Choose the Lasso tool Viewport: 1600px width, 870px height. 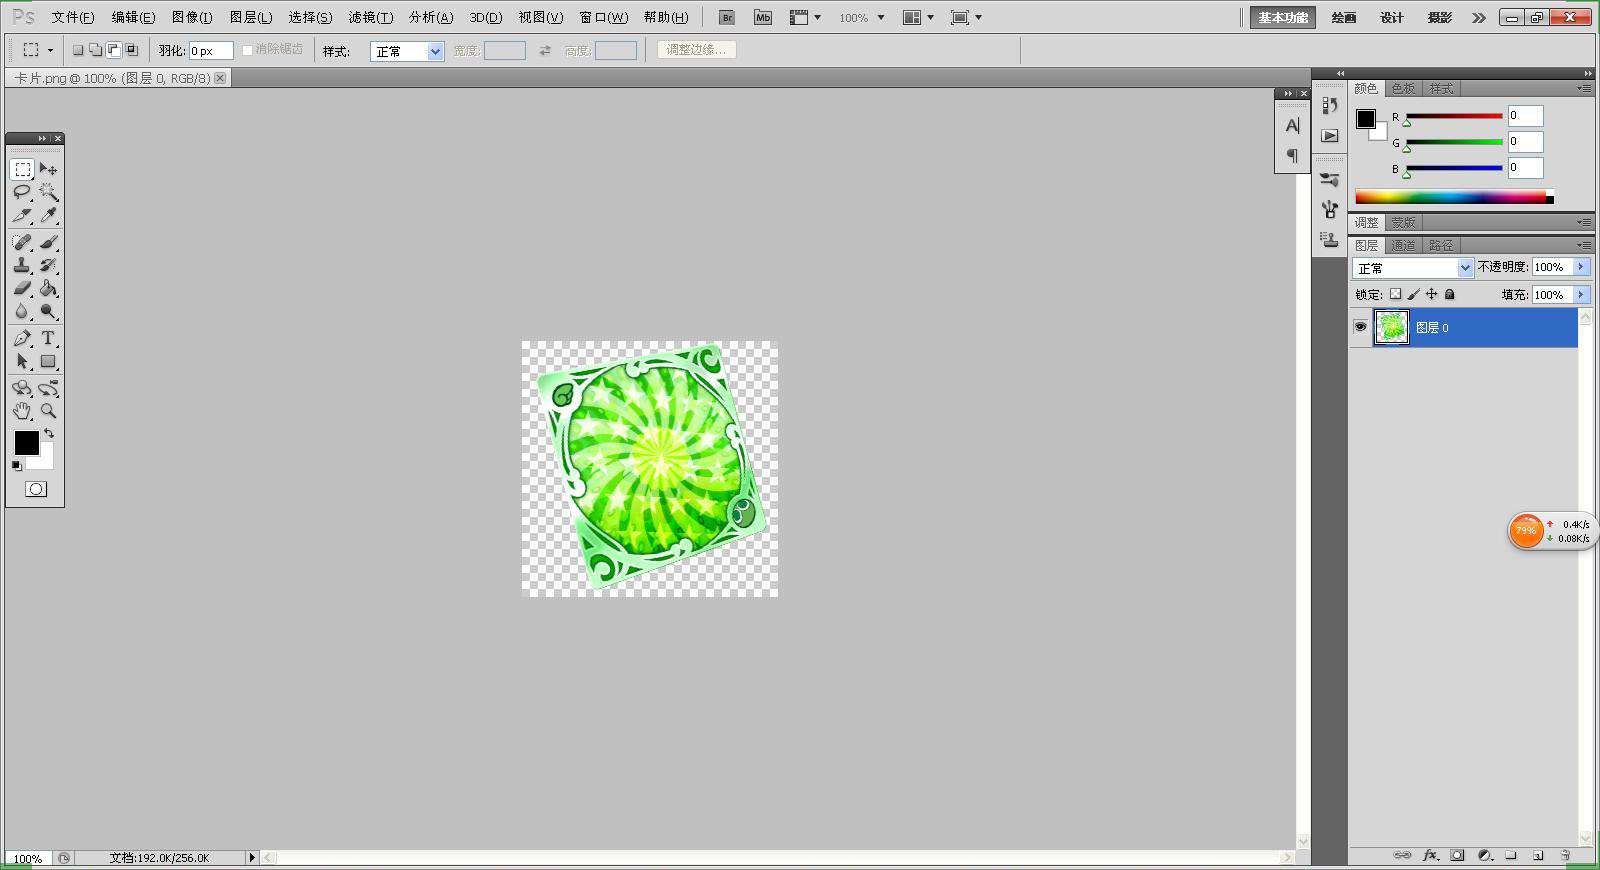point(22,192)
